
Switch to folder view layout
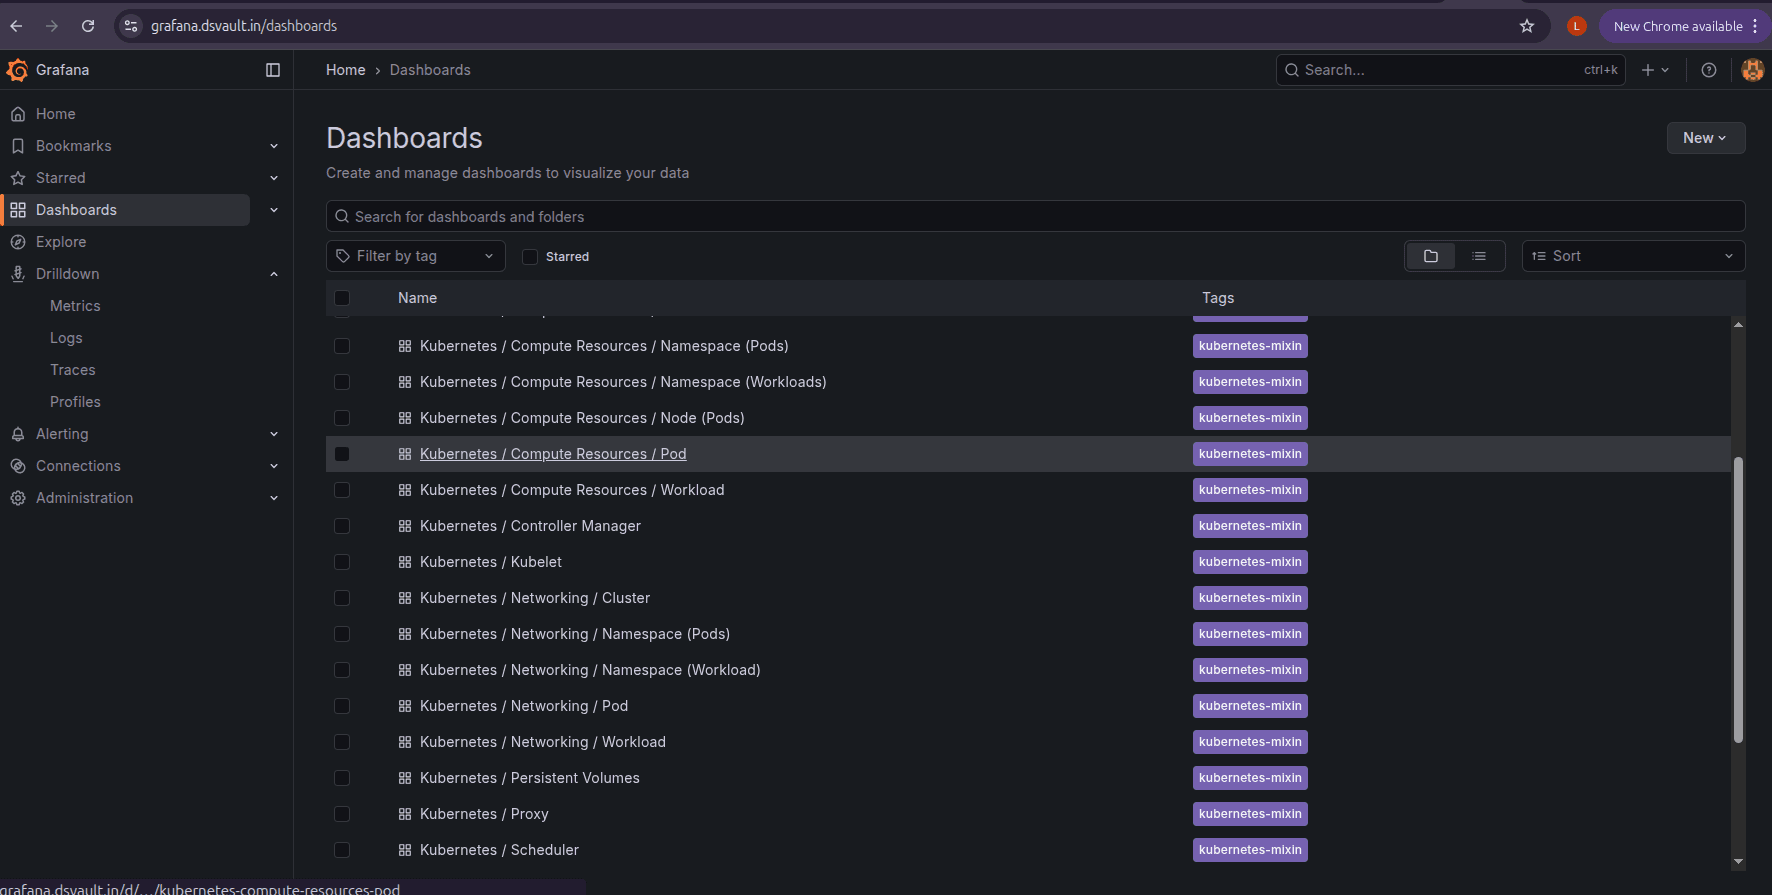click(x=1431, y=256)
